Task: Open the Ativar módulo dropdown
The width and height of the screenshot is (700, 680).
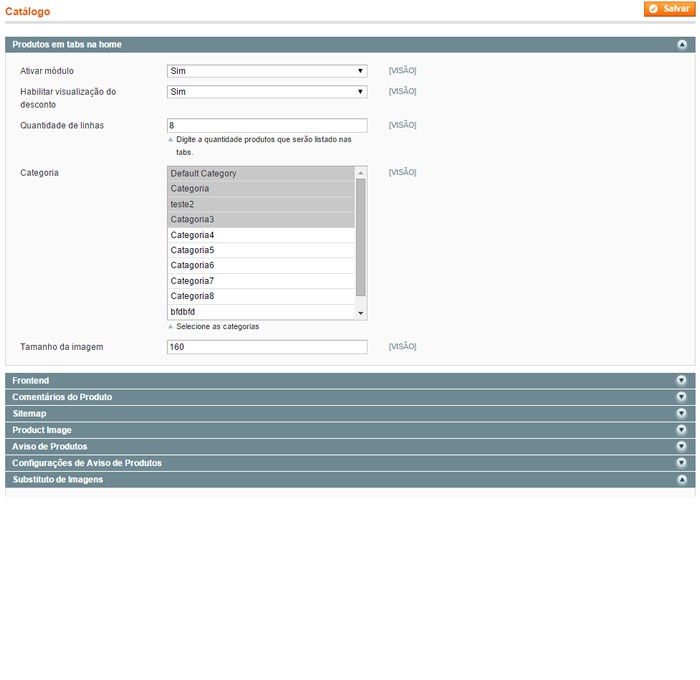Action: [x=266, y=71]
